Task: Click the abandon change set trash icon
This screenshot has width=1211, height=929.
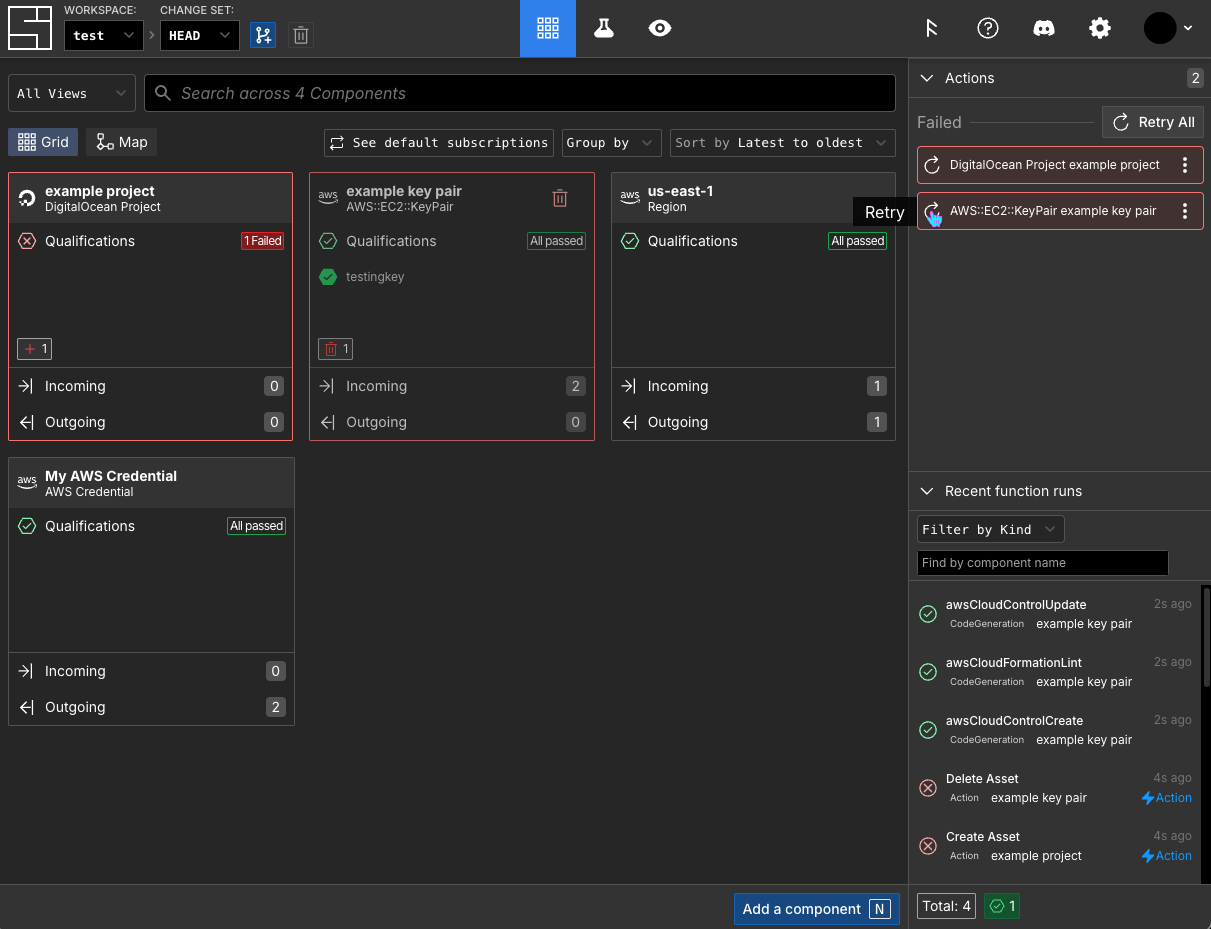Action: (x=301, y=35)
